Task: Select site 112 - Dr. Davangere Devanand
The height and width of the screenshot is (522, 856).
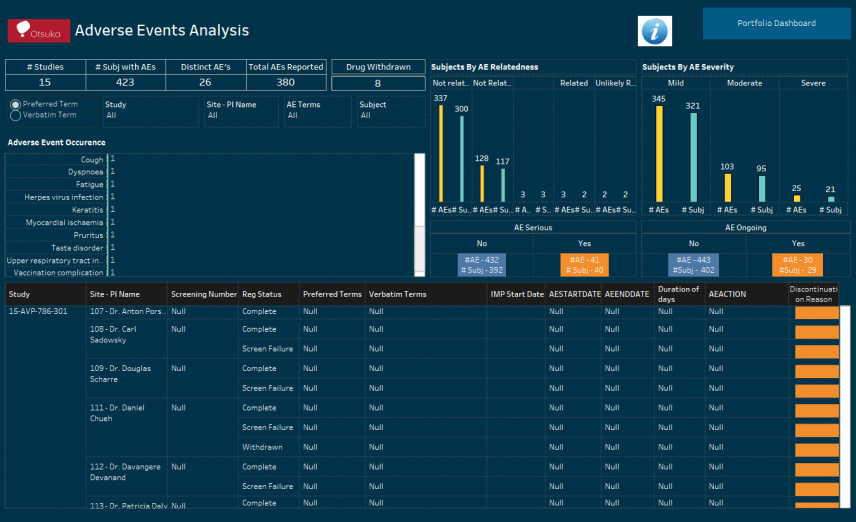Action: pyautogui.click(x=125, y=472)
